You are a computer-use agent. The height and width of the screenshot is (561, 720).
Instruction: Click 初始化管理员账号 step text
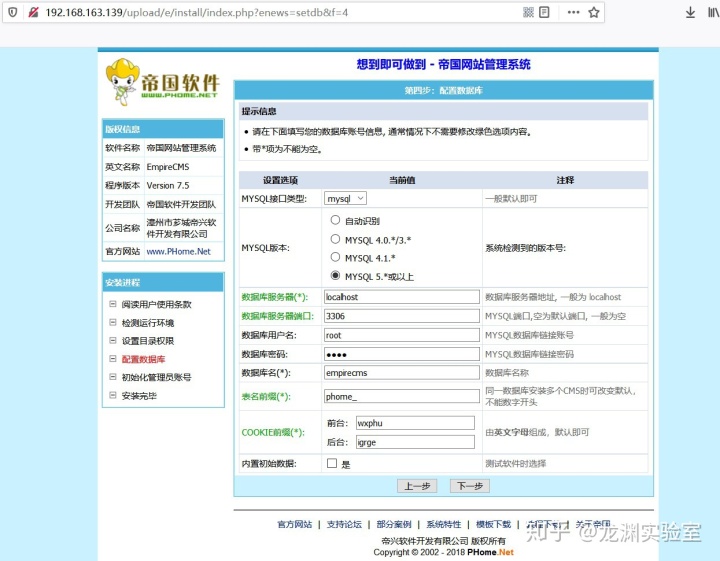point(156,377)
